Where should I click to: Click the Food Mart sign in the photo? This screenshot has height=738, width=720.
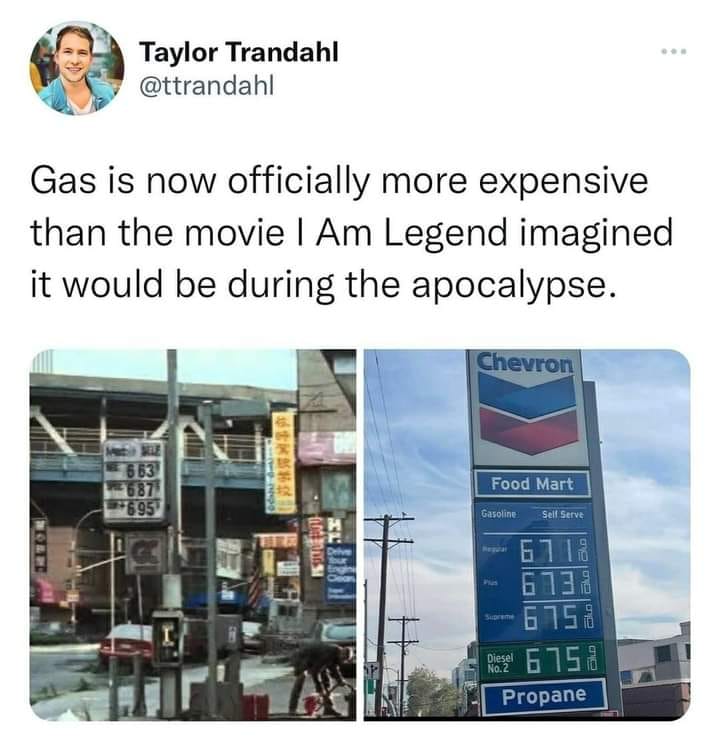pyautogui.click(x=532, y=483)
